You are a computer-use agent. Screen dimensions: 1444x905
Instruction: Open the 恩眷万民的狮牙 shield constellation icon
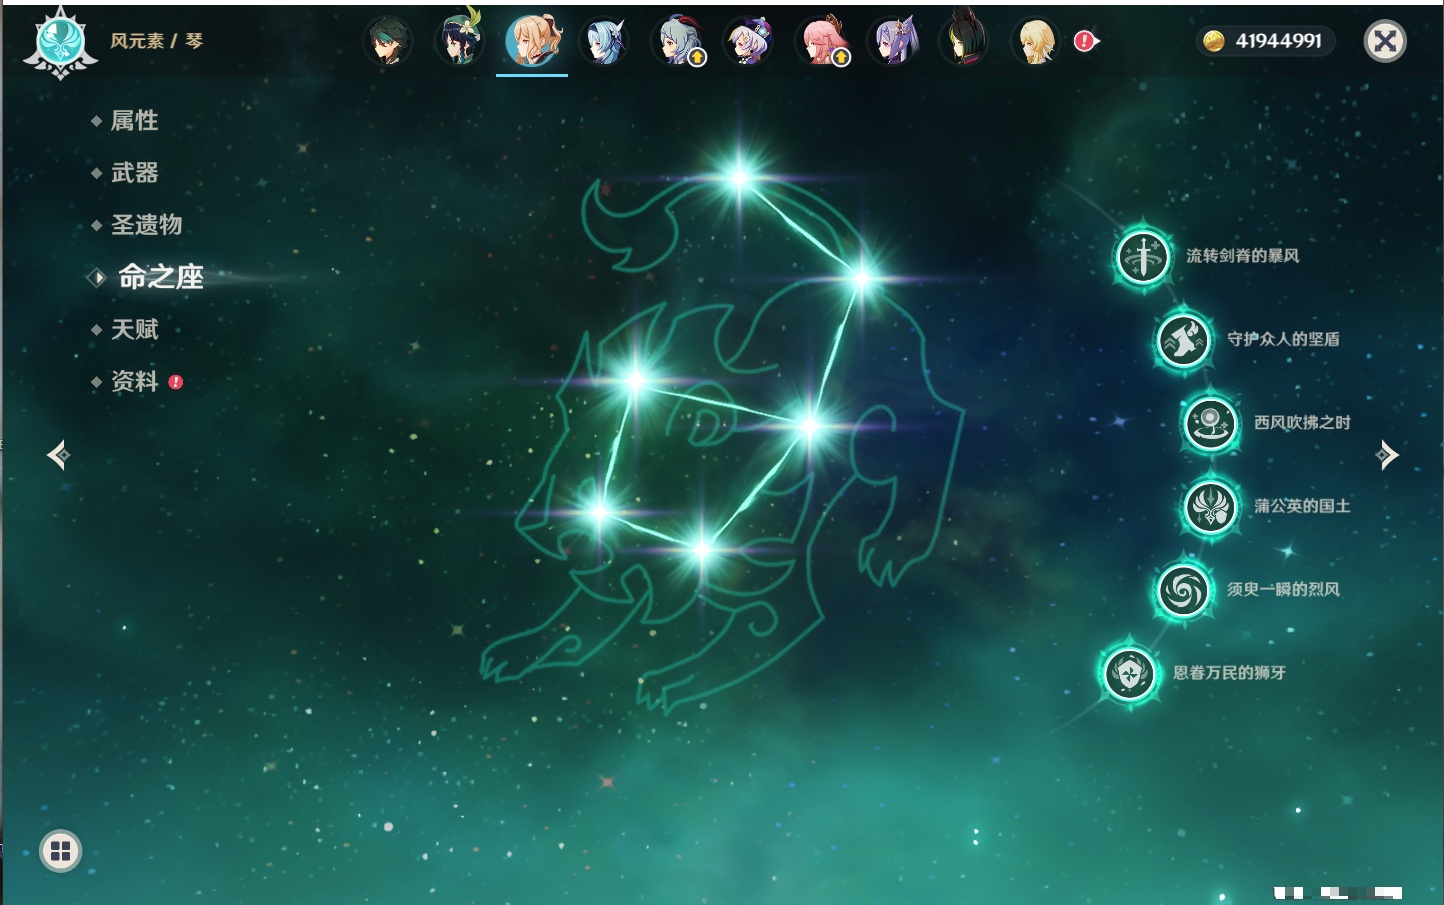pos(1130,673)
